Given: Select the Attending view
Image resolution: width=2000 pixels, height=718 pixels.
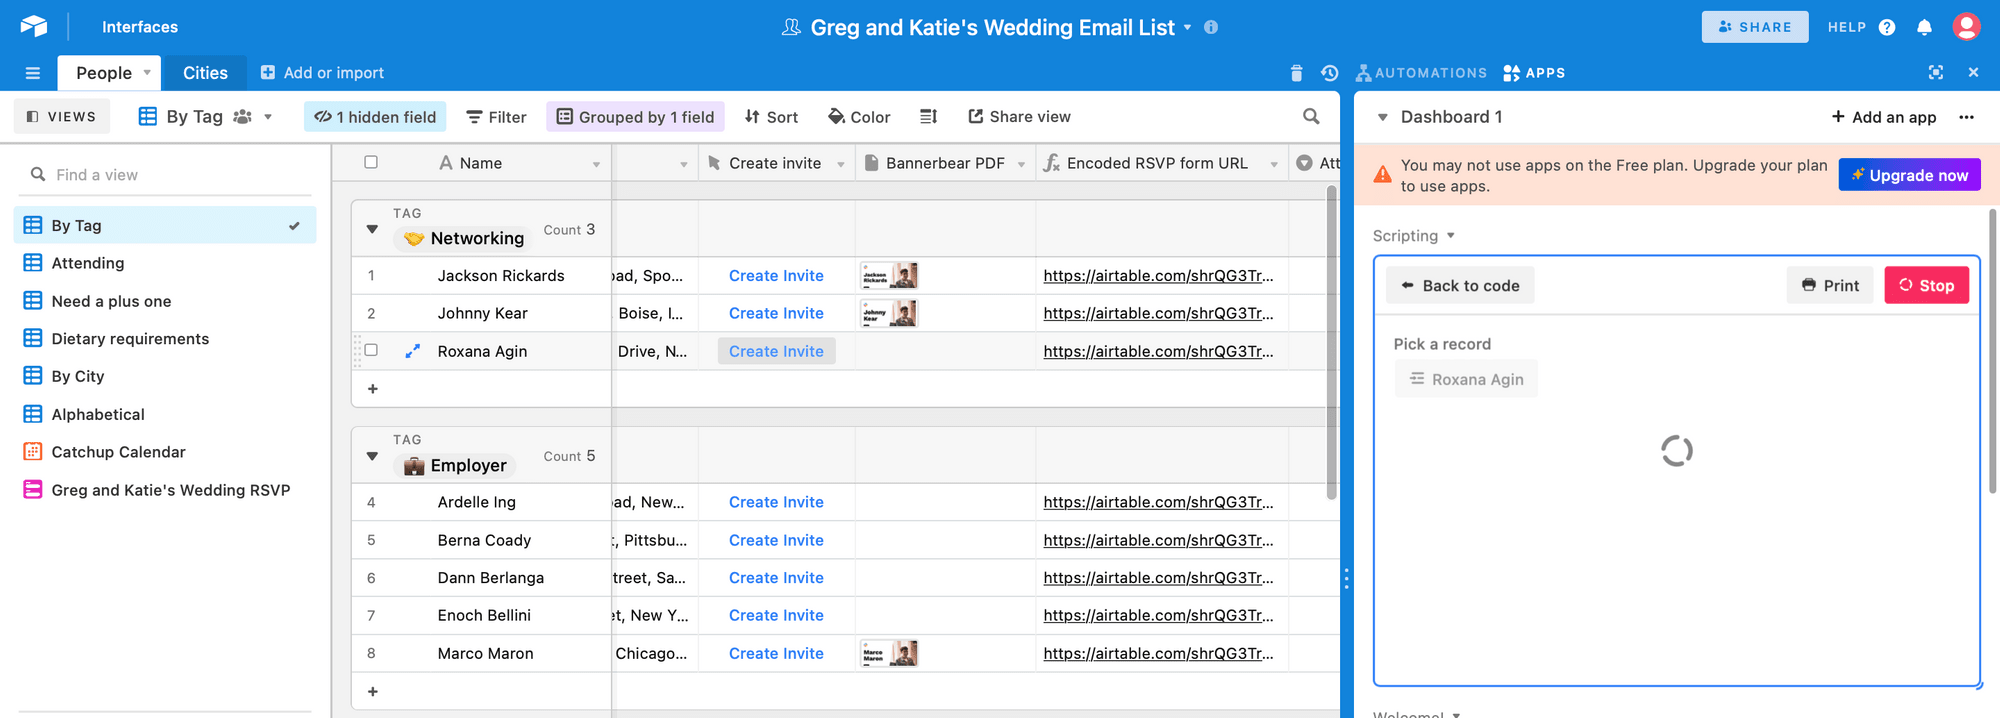Looking at the screenshot, I should tap(165, 263).
